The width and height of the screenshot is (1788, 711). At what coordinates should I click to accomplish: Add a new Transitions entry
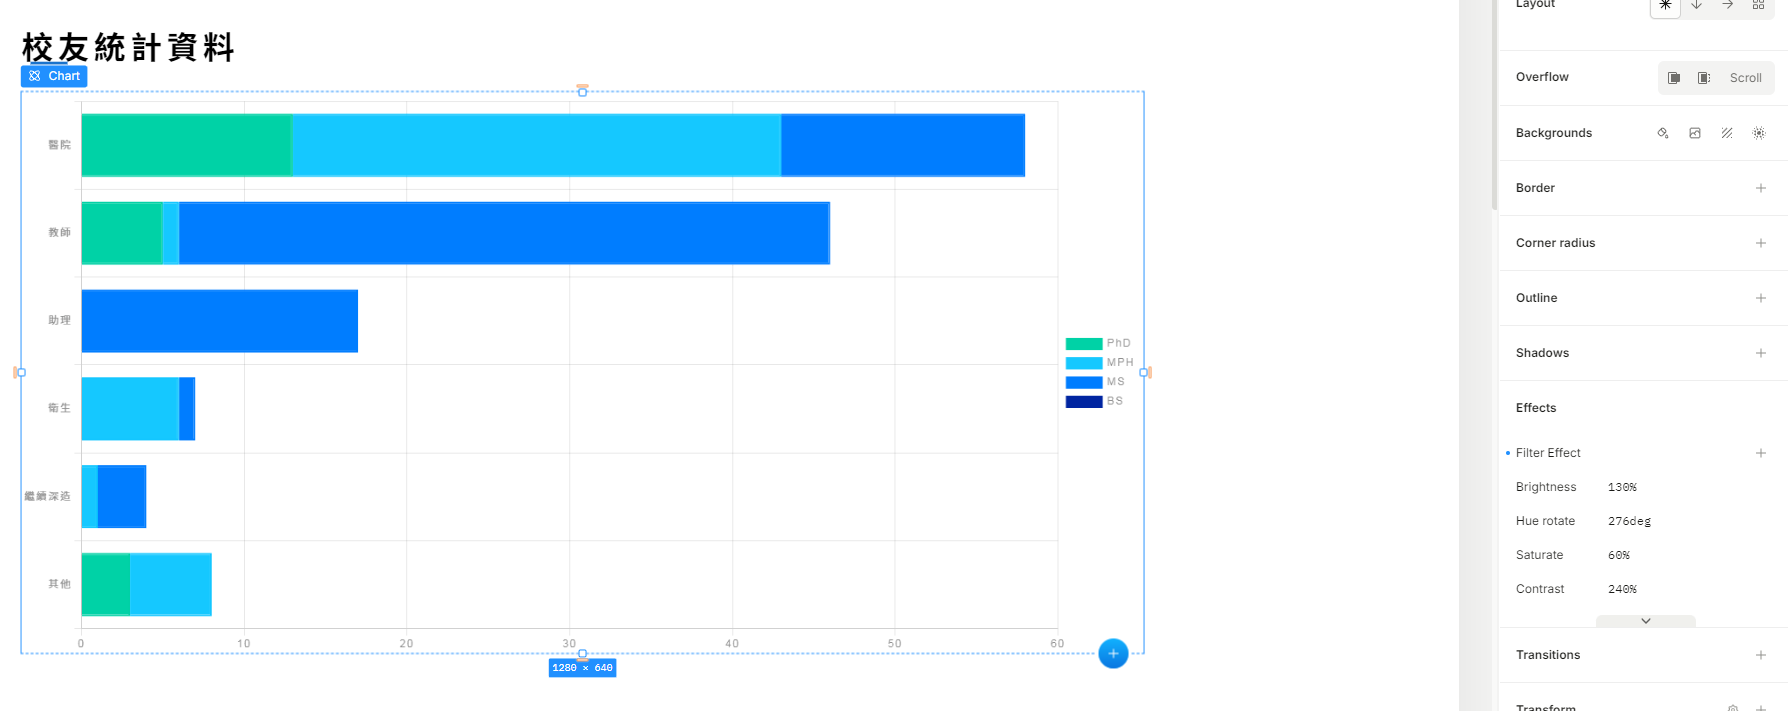1761,655
